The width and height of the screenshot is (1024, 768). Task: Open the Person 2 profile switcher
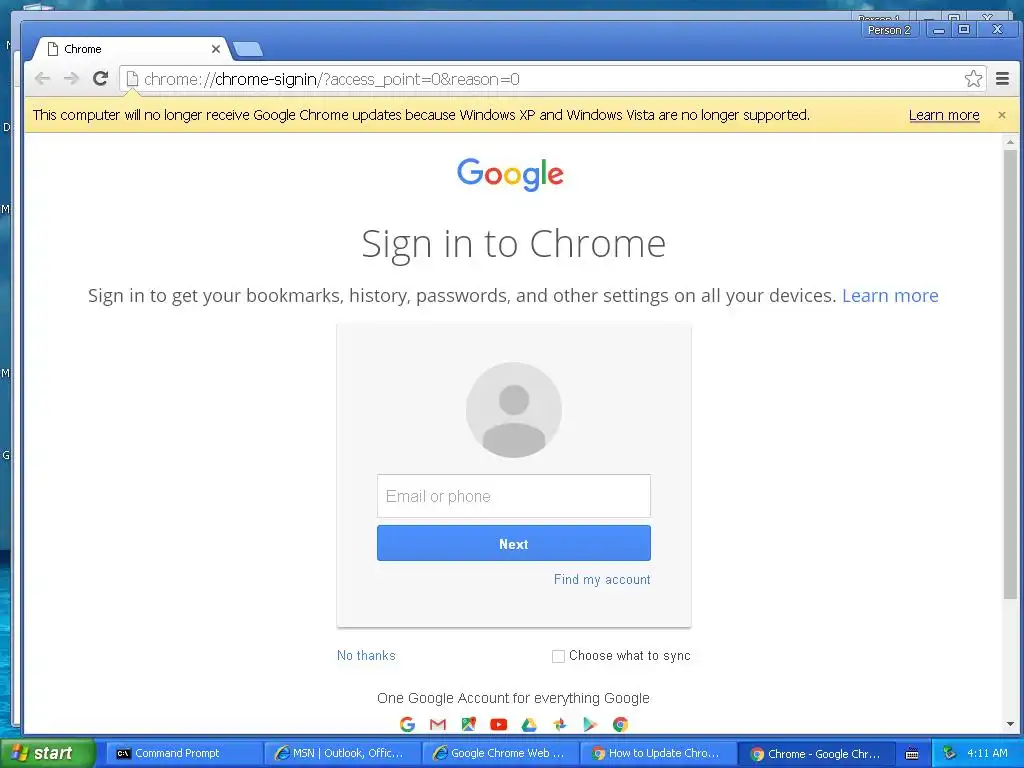point(889,30)
